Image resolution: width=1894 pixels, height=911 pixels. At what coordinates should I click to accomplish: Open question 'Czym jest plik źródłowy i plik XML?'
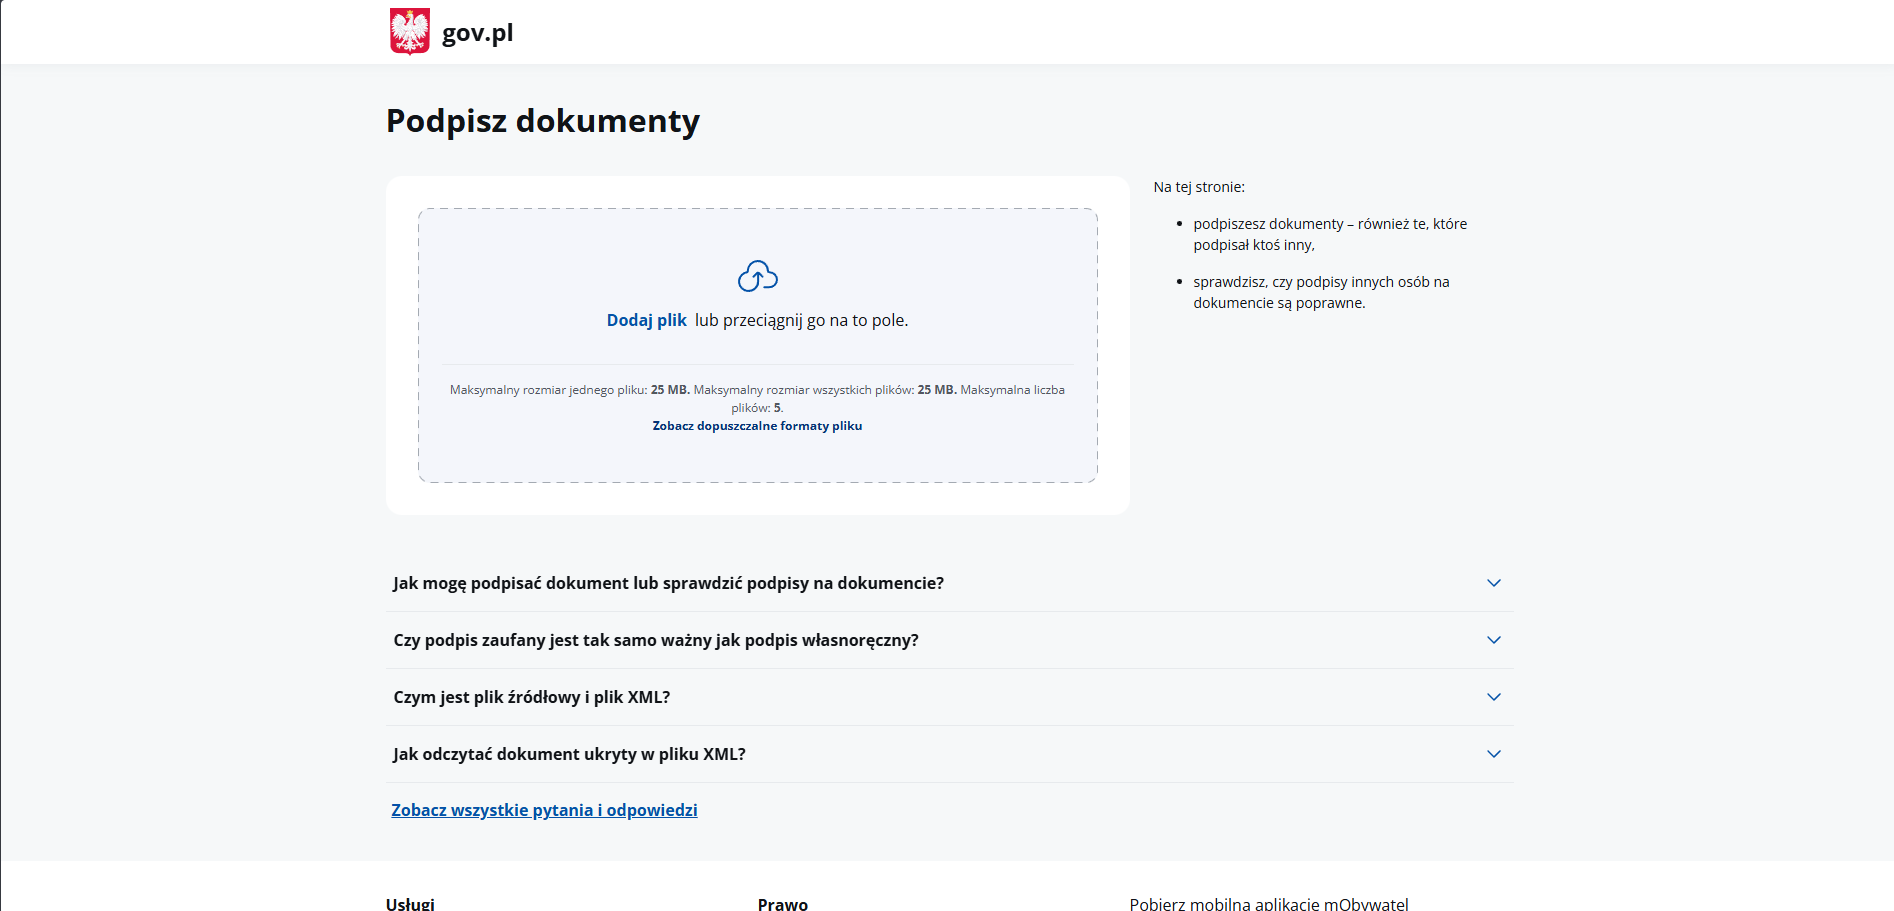[x=531, y=697]
